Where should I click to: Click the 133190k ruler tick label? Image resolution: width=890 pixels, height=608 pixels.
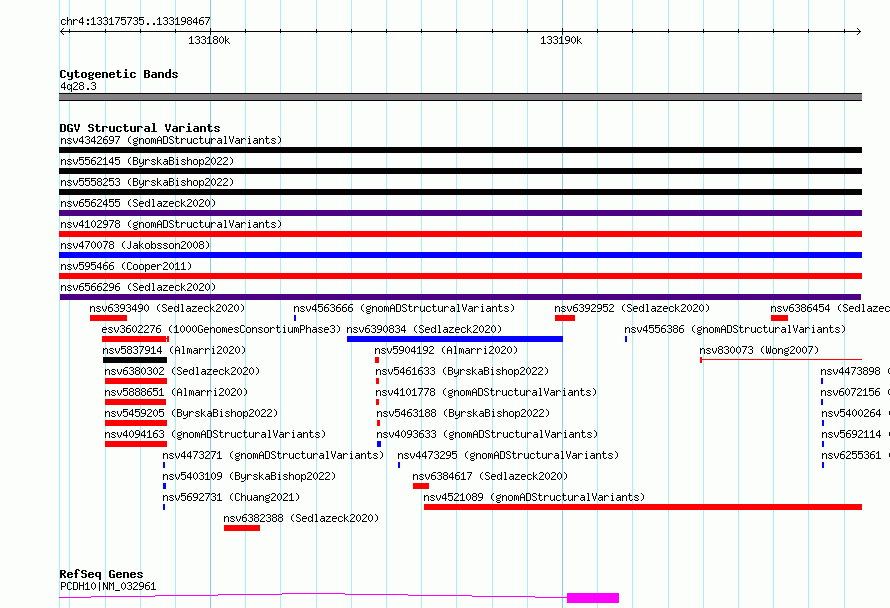pos(561,40)
